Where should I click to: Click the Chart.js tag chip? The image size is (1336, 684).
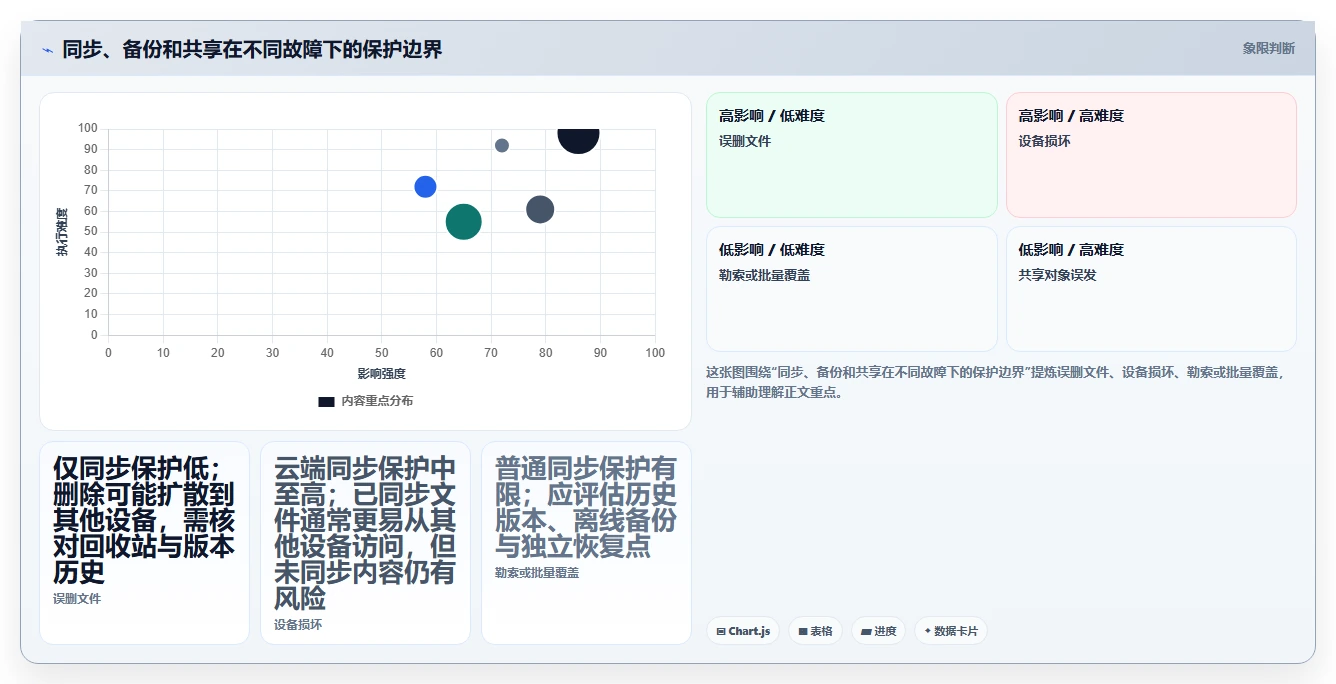[x=743, y=631]
